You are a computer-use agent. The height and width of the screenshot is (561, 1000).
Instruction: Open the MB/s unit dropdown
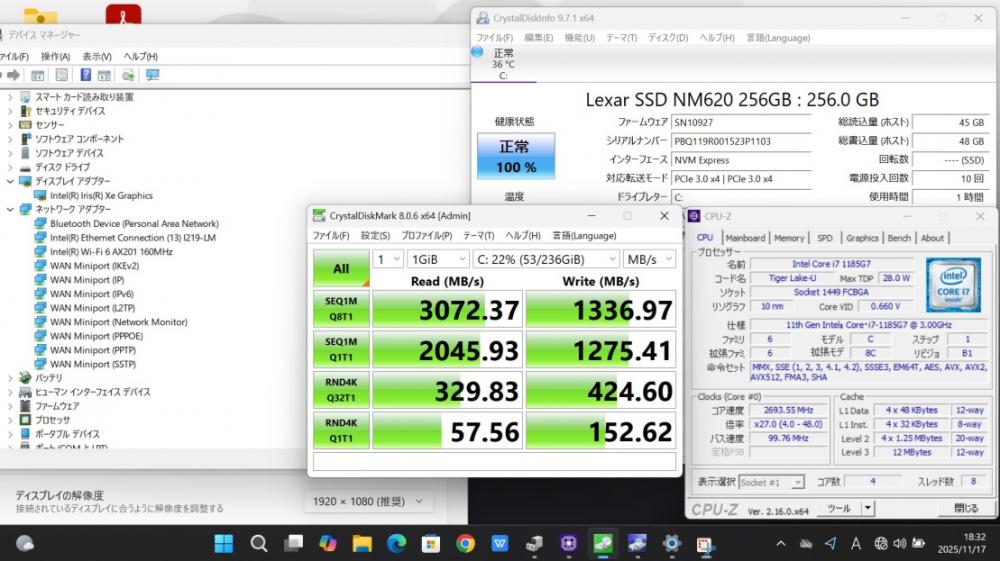tap(649, 259)
